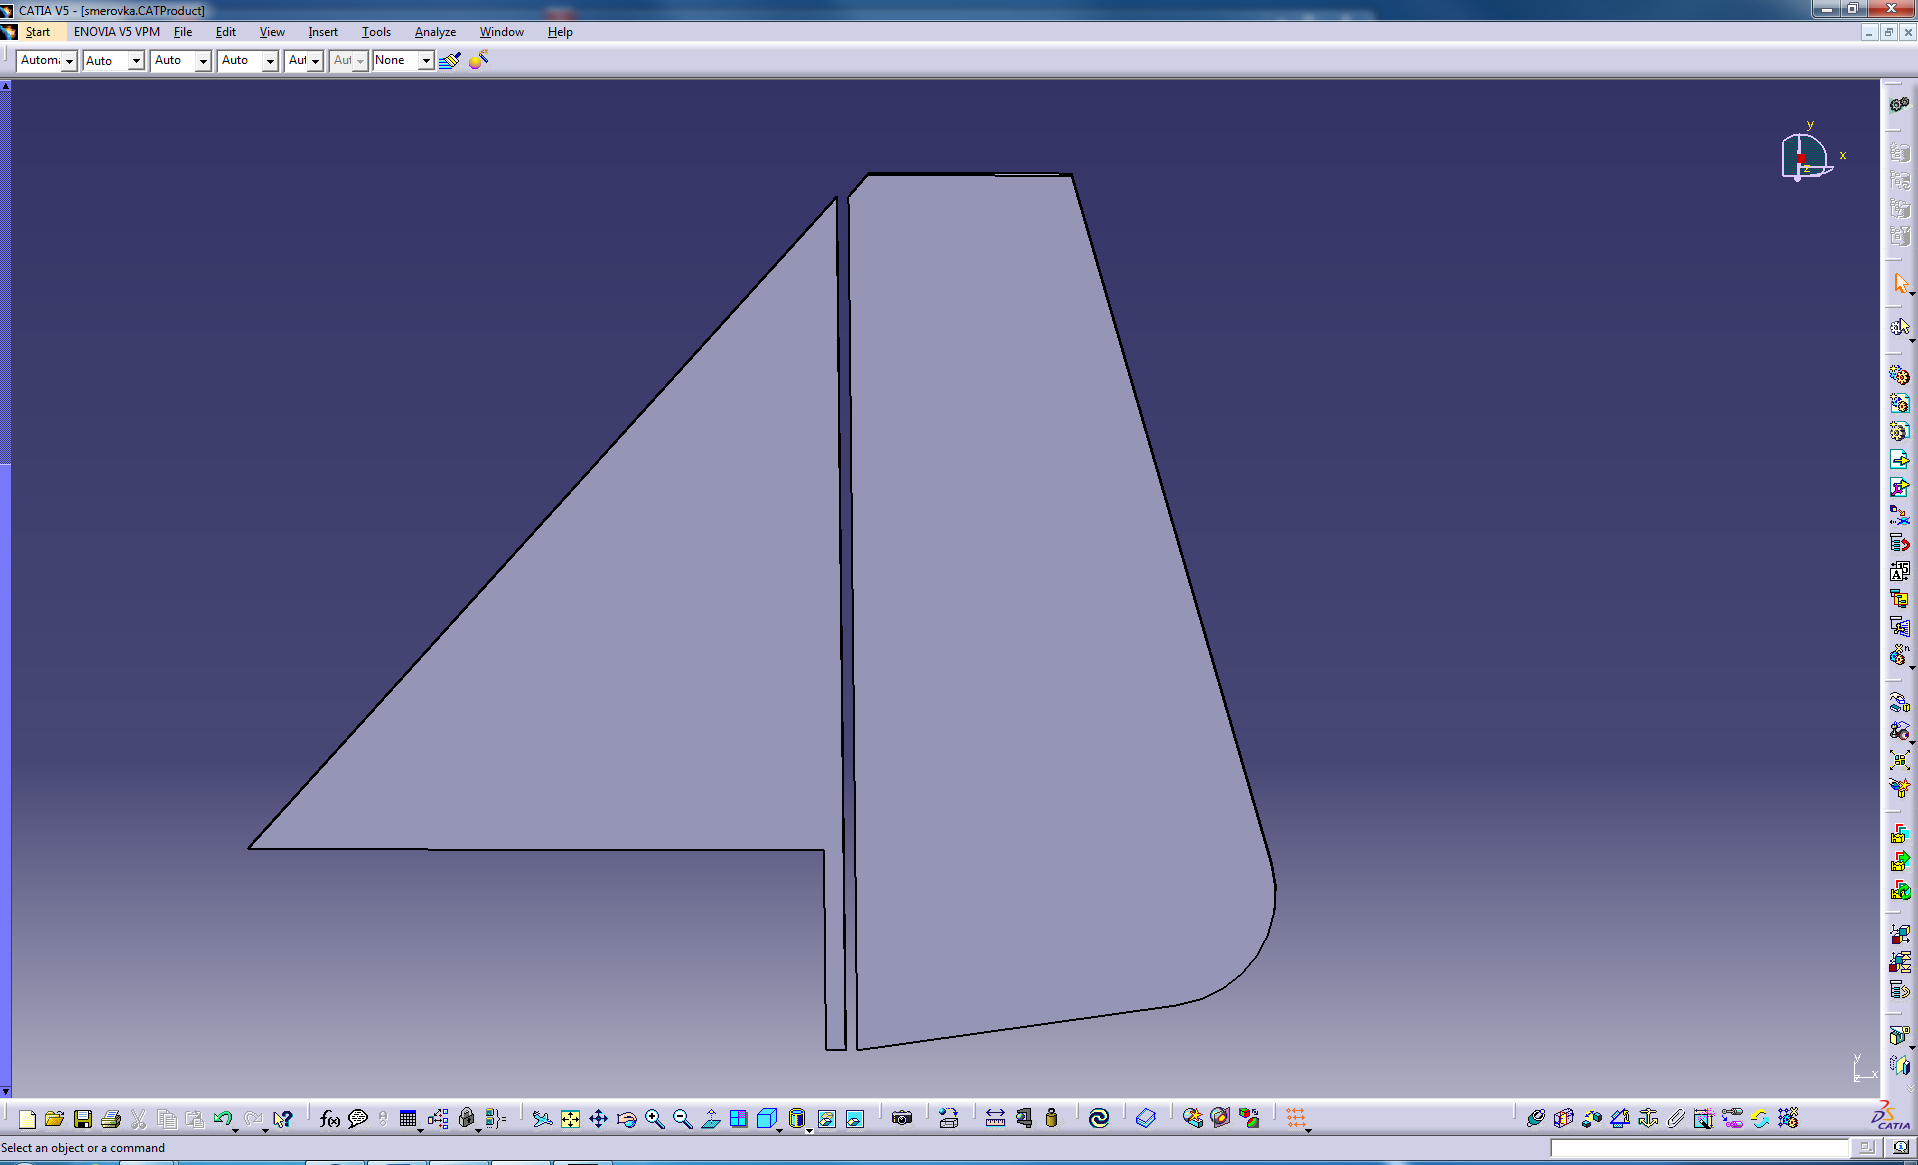This screenshot has width=1918, height=1165.
Task: Click the Capture camera icon
Action: [902, 1119]
